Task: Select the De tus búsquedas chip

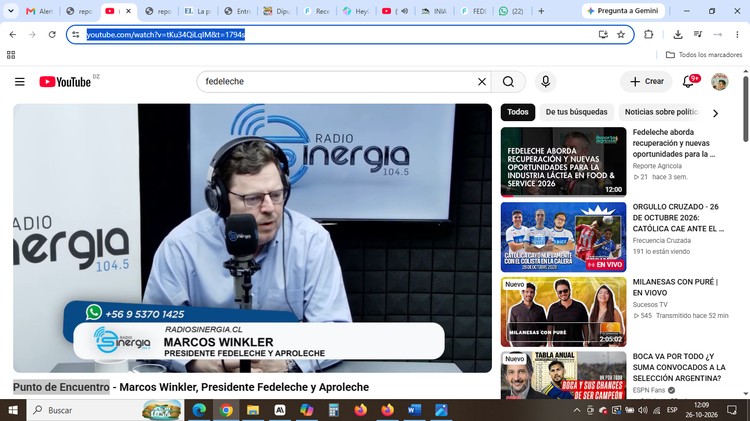Action: [x=576, y=112]
